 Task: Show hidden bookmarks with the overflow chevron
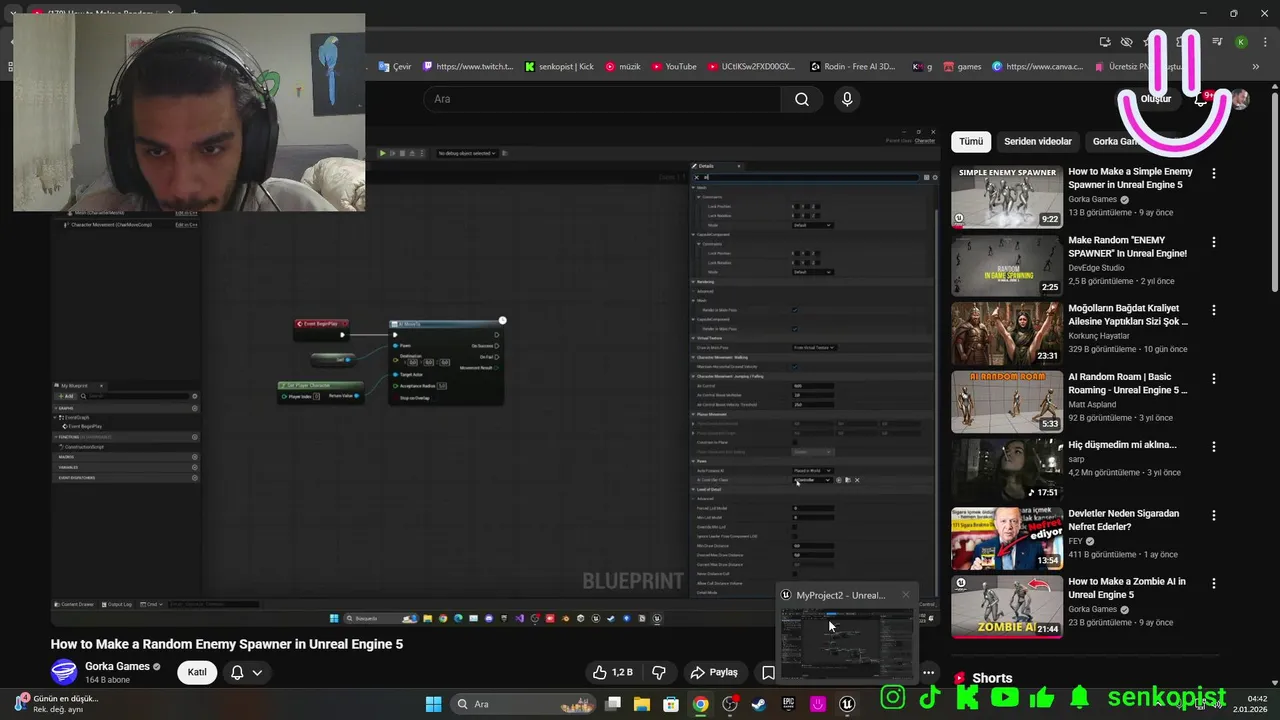tap(1256, 67)
